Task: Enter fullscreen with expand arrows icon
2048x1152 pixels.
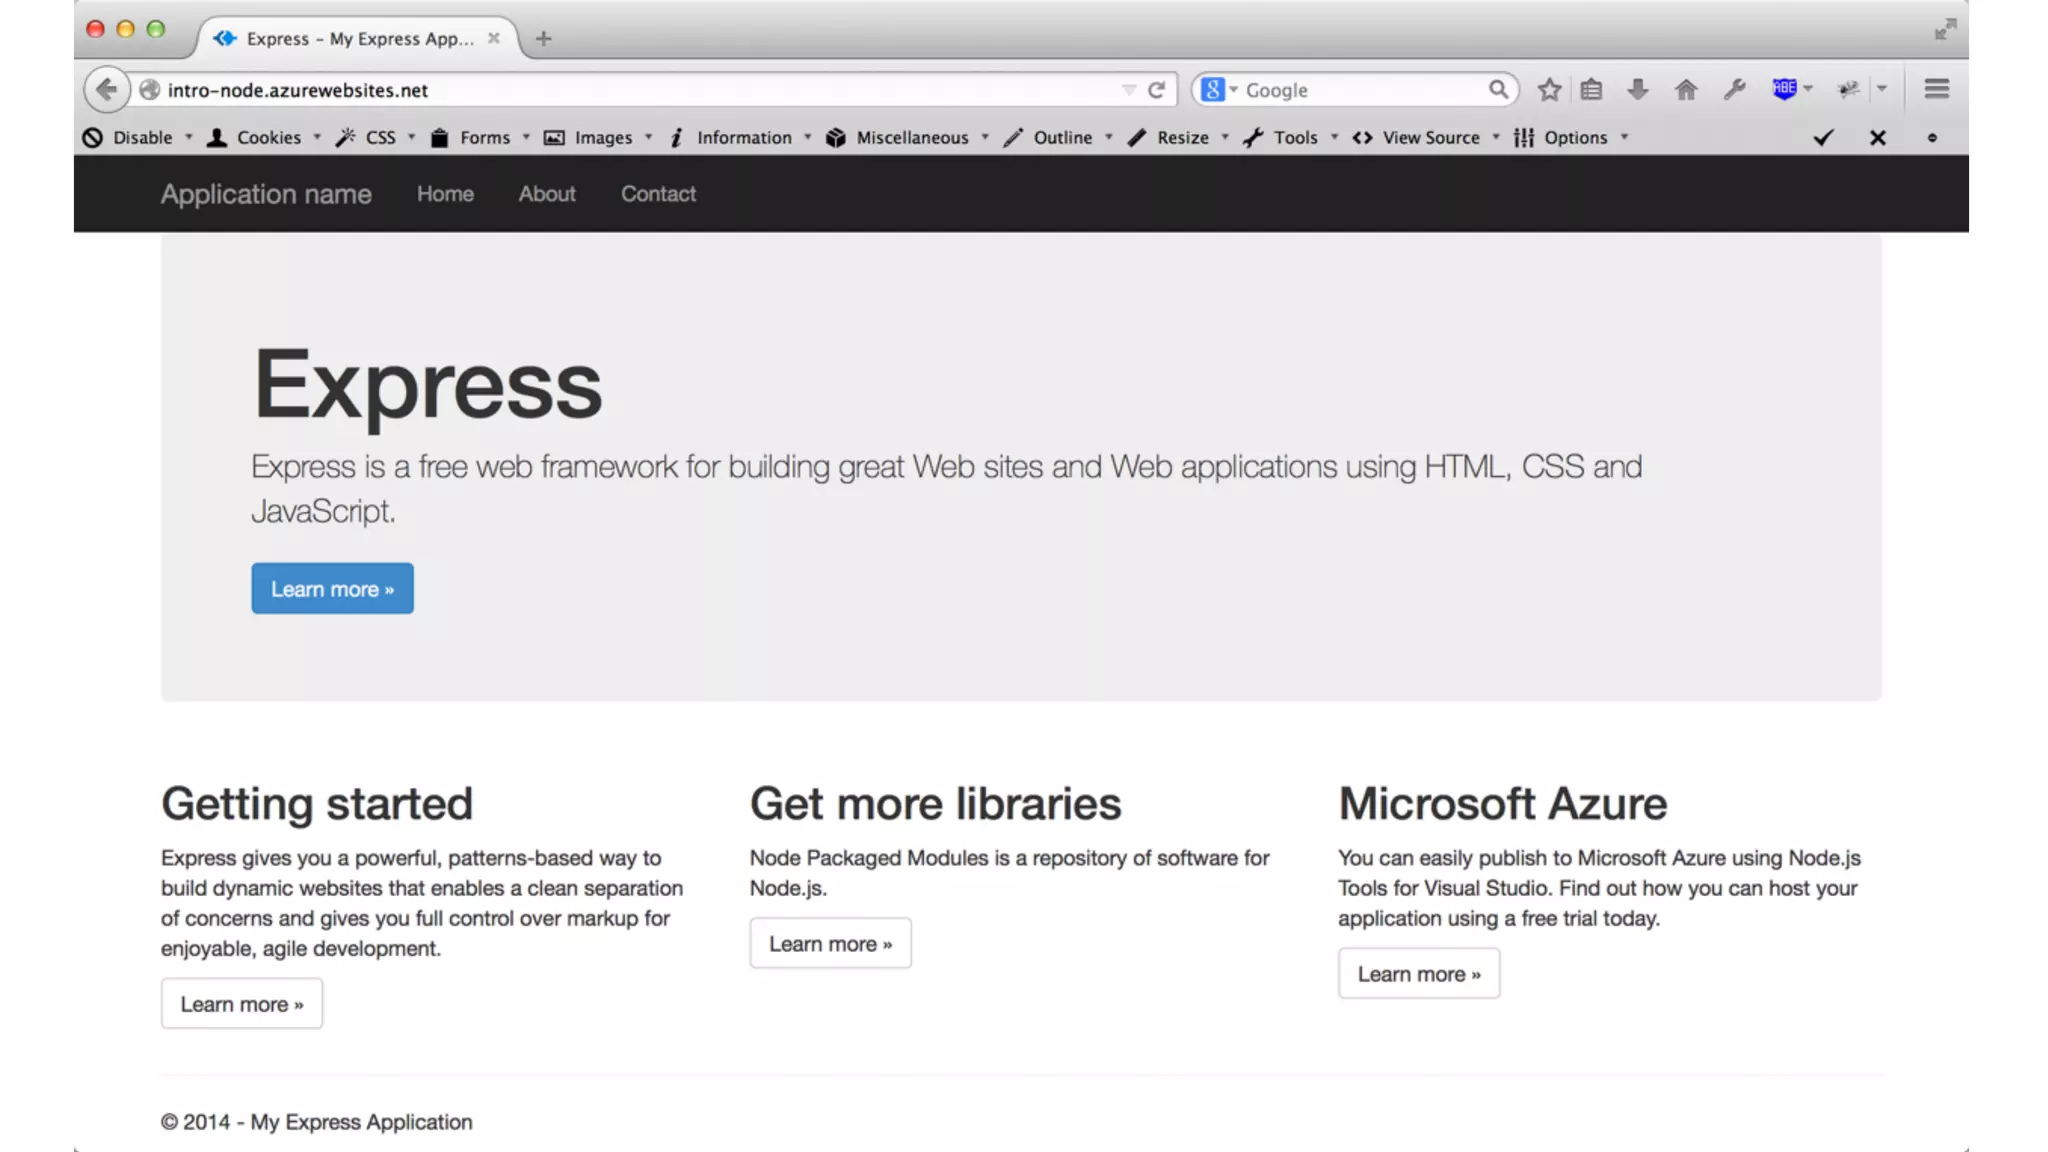Action: click(1945, 29)
